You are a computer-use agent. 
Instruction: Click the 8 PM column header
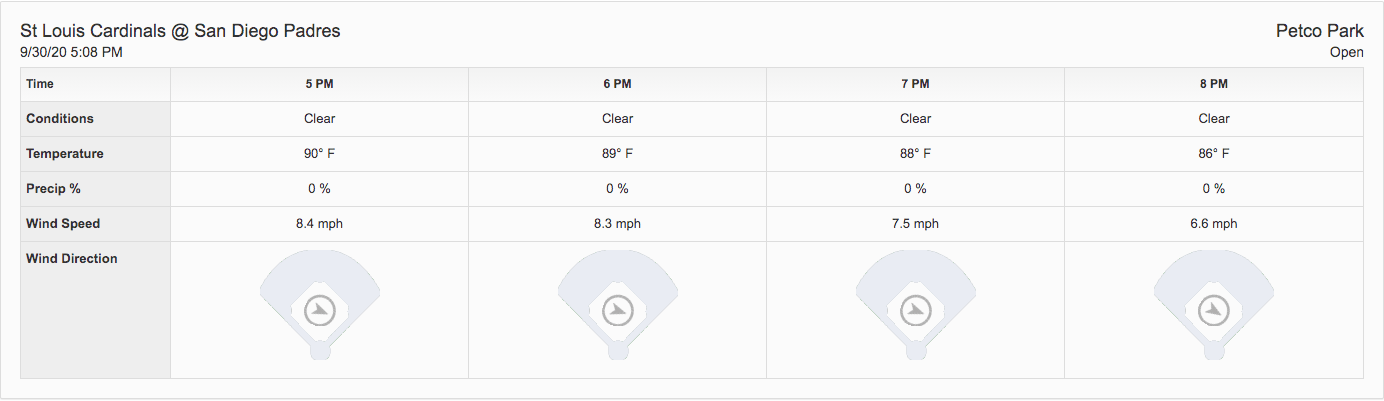click(1213, 84)
